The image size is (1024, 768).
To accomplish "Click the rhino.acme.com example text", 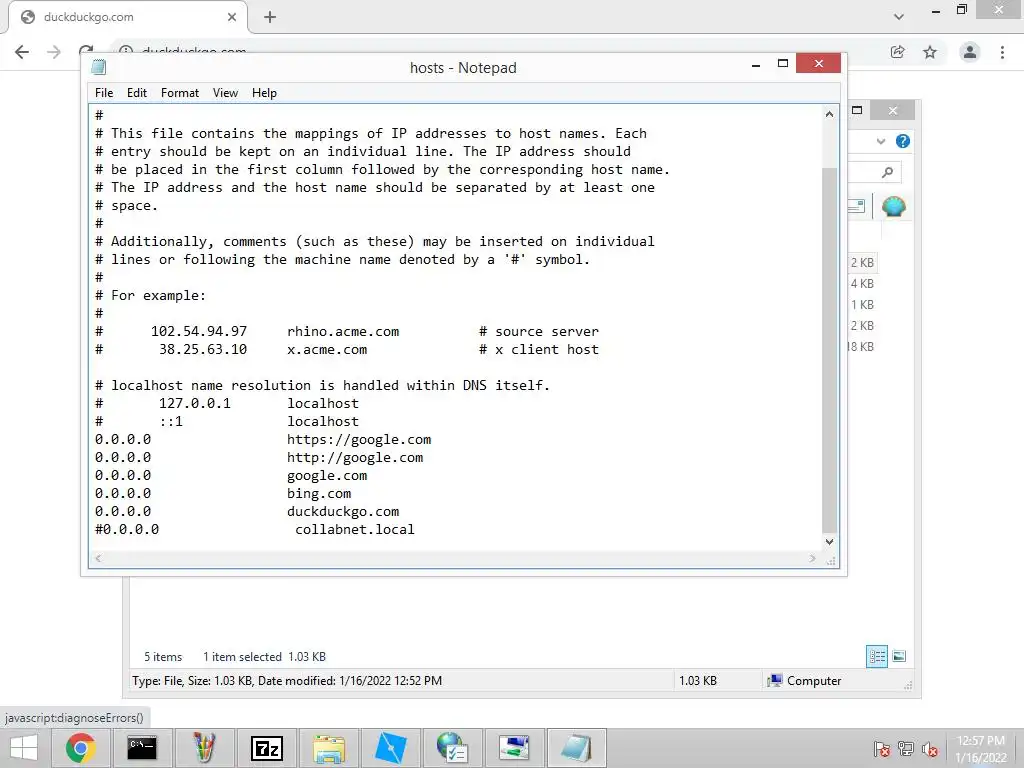I will (343, 332).
